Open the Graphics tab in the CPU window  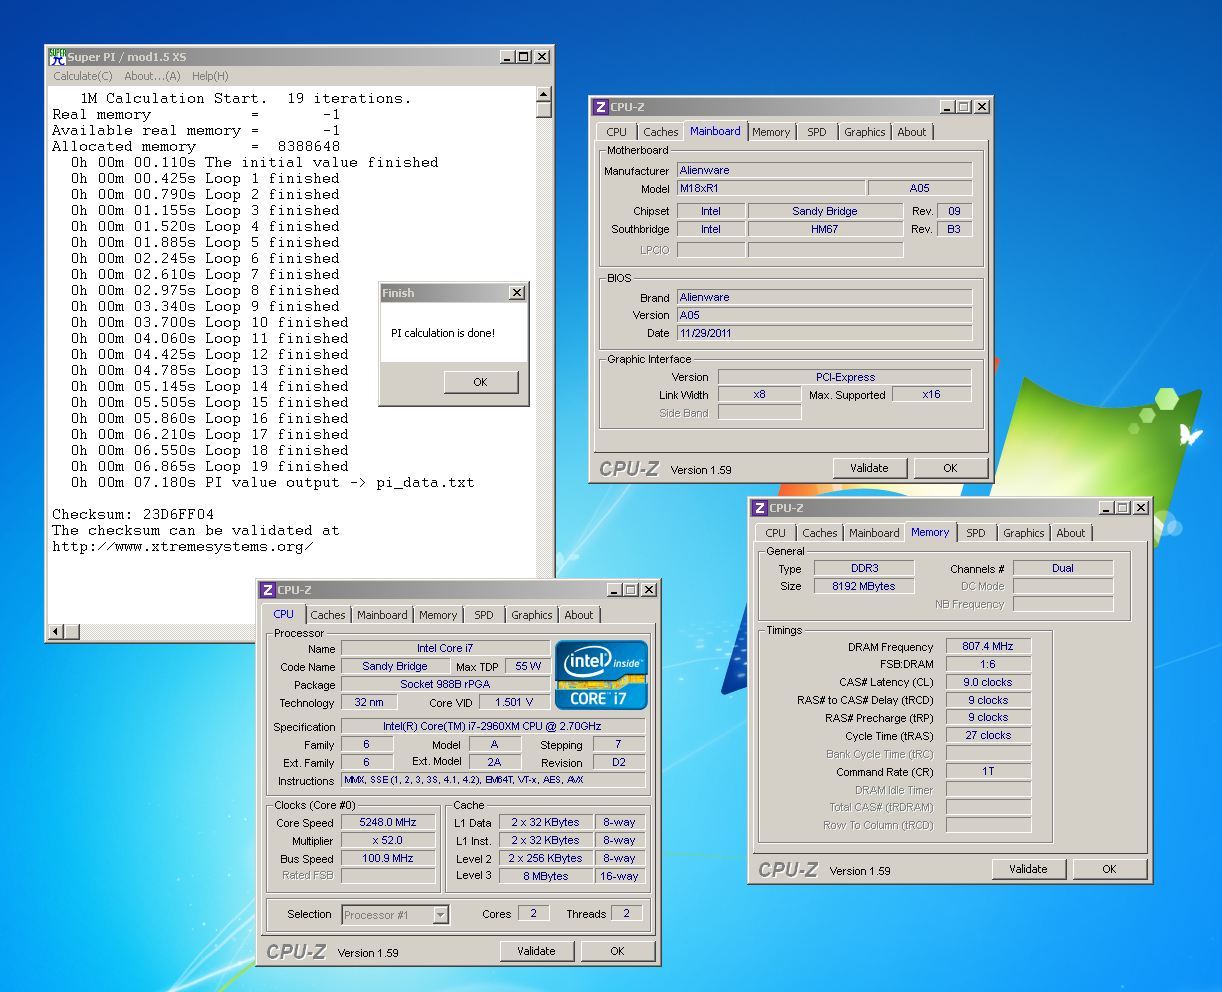point(531,615)
